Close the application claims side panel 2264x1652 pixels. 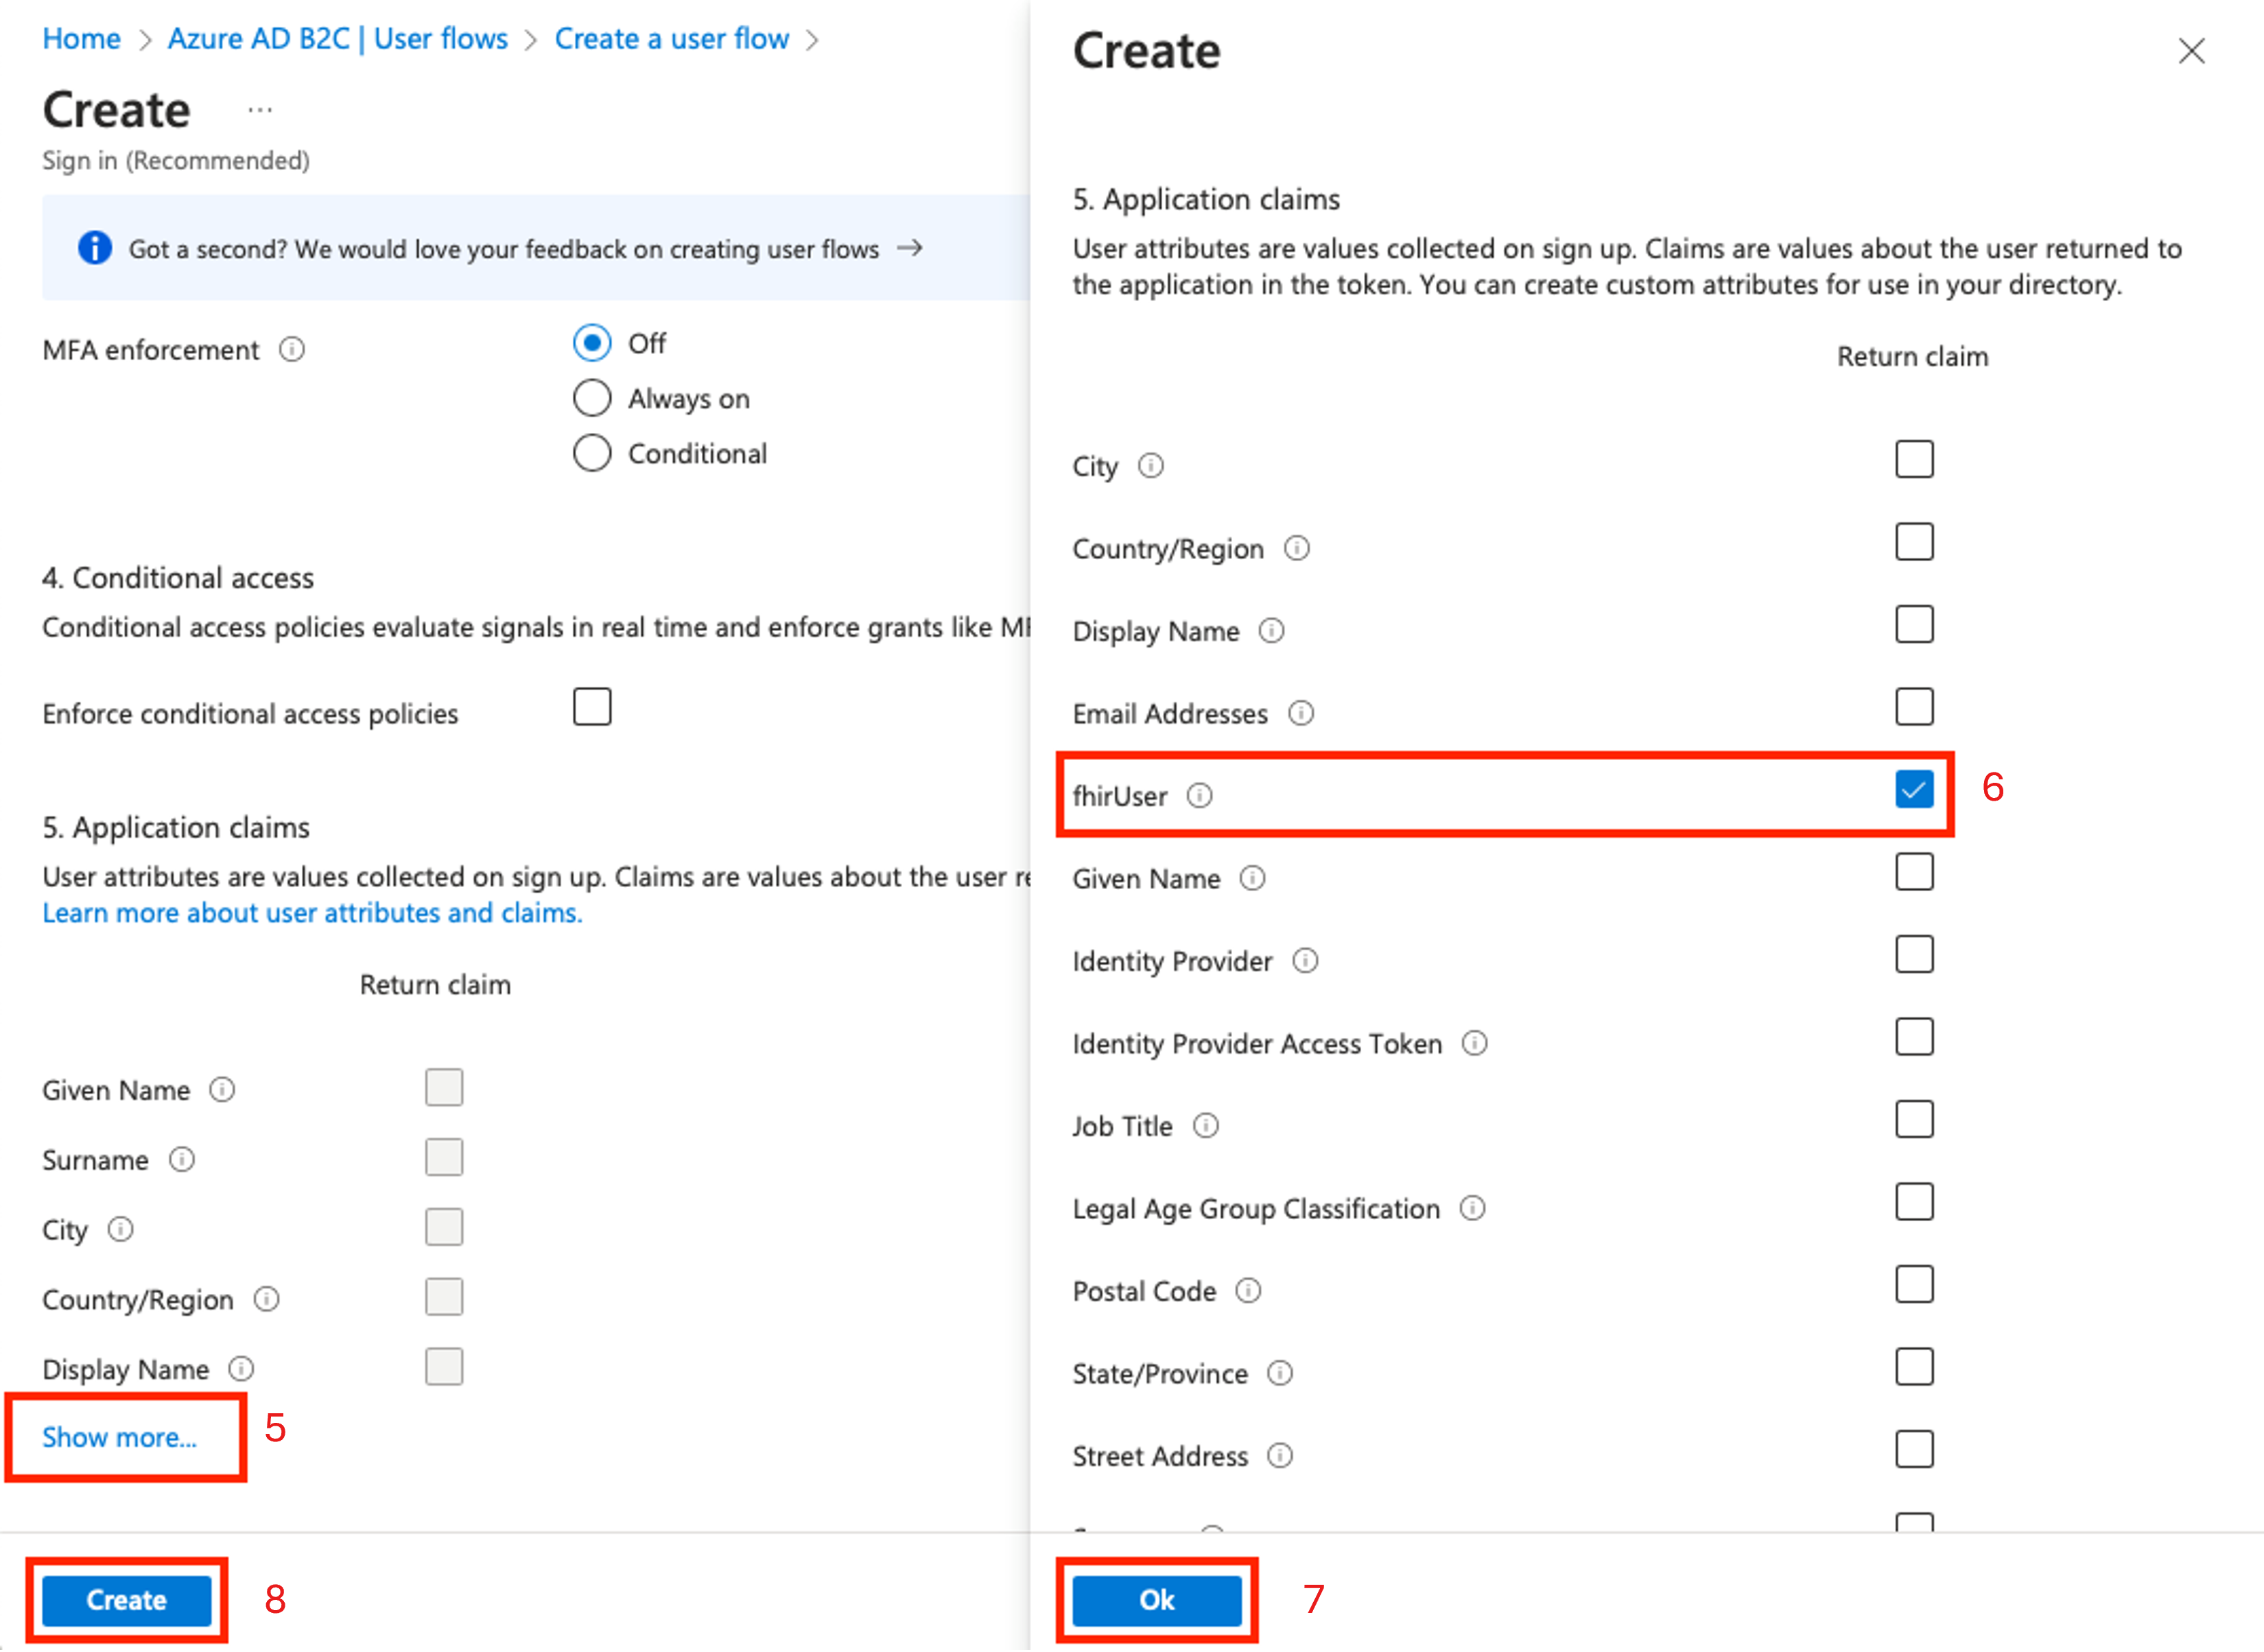(2191, 51)
